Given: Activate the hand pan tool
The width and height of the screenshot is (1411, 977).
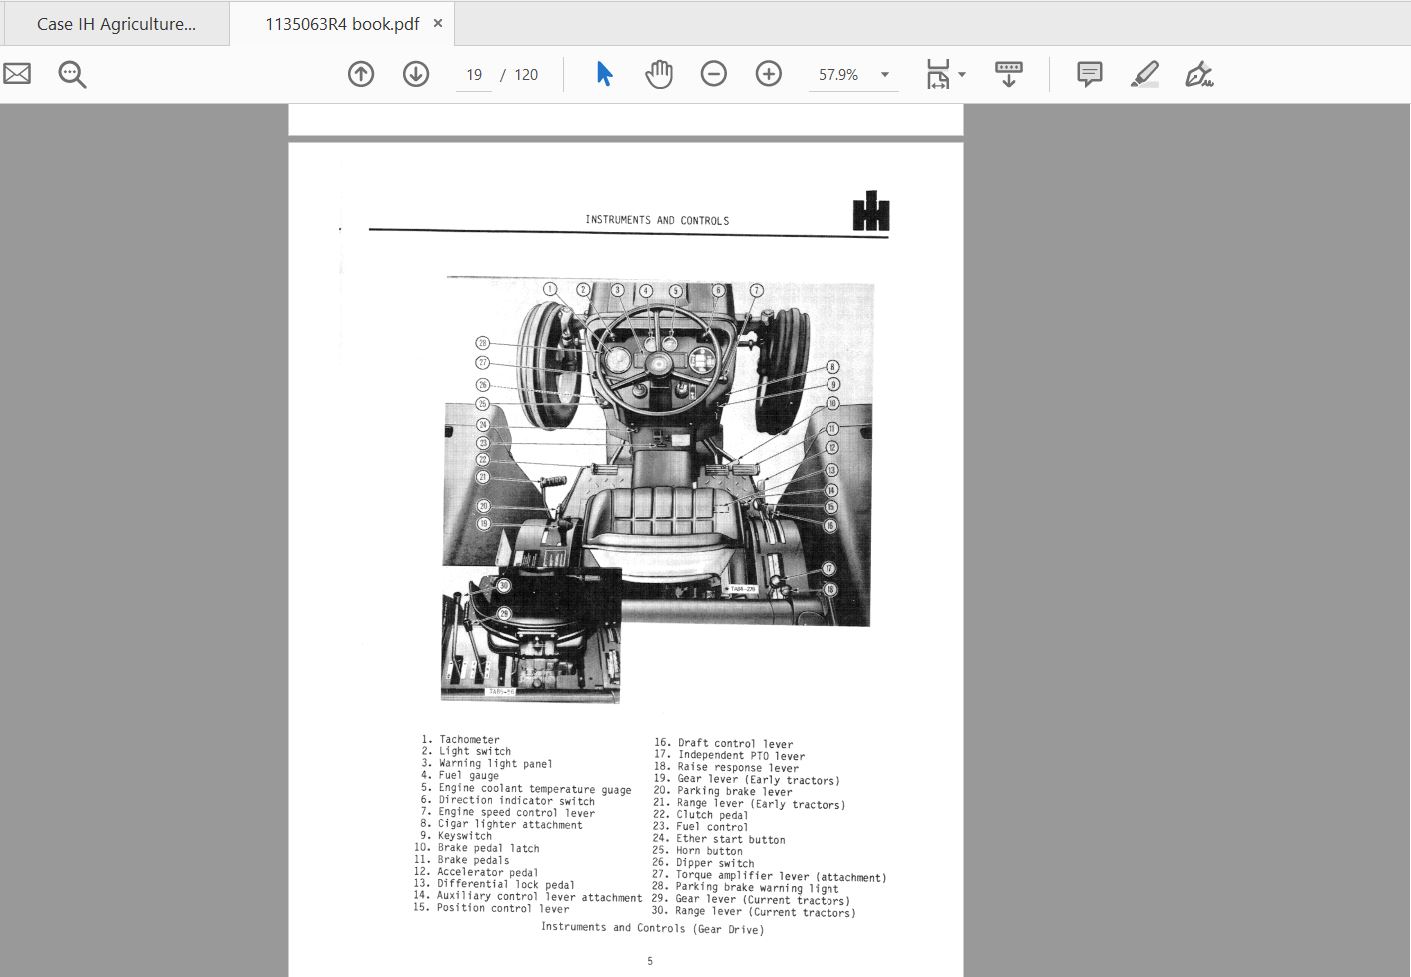Looking at the screenshot, I should [x=659, y=74].
